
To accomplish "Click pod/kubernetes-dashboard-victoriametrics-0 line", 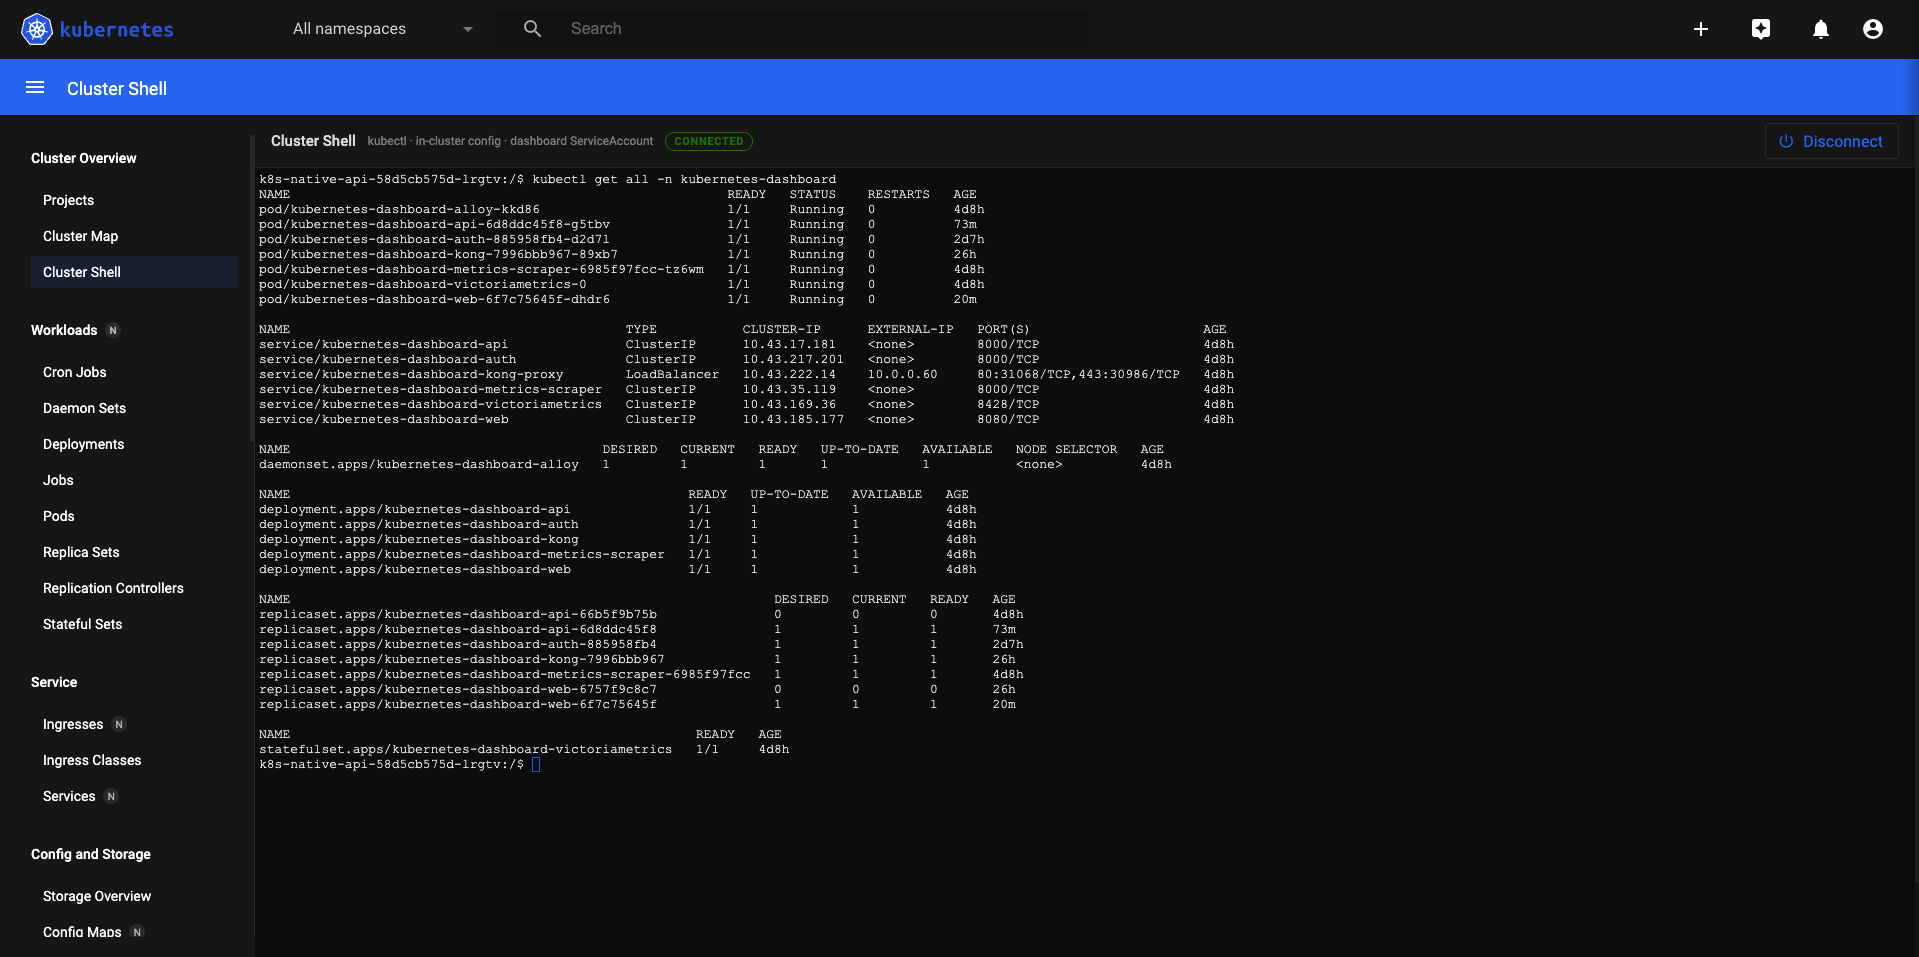I will (x=622, y=285).
